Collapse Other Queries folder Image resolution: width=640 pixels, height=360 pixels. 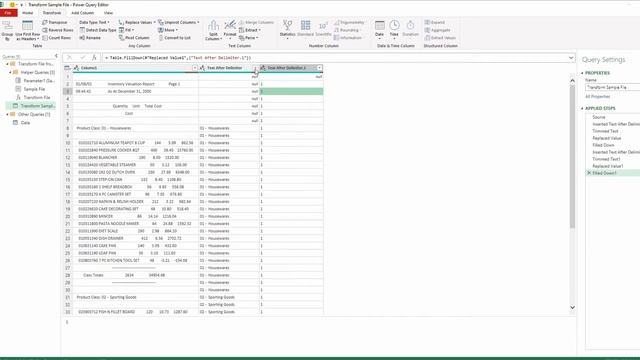tap(7, 114)
